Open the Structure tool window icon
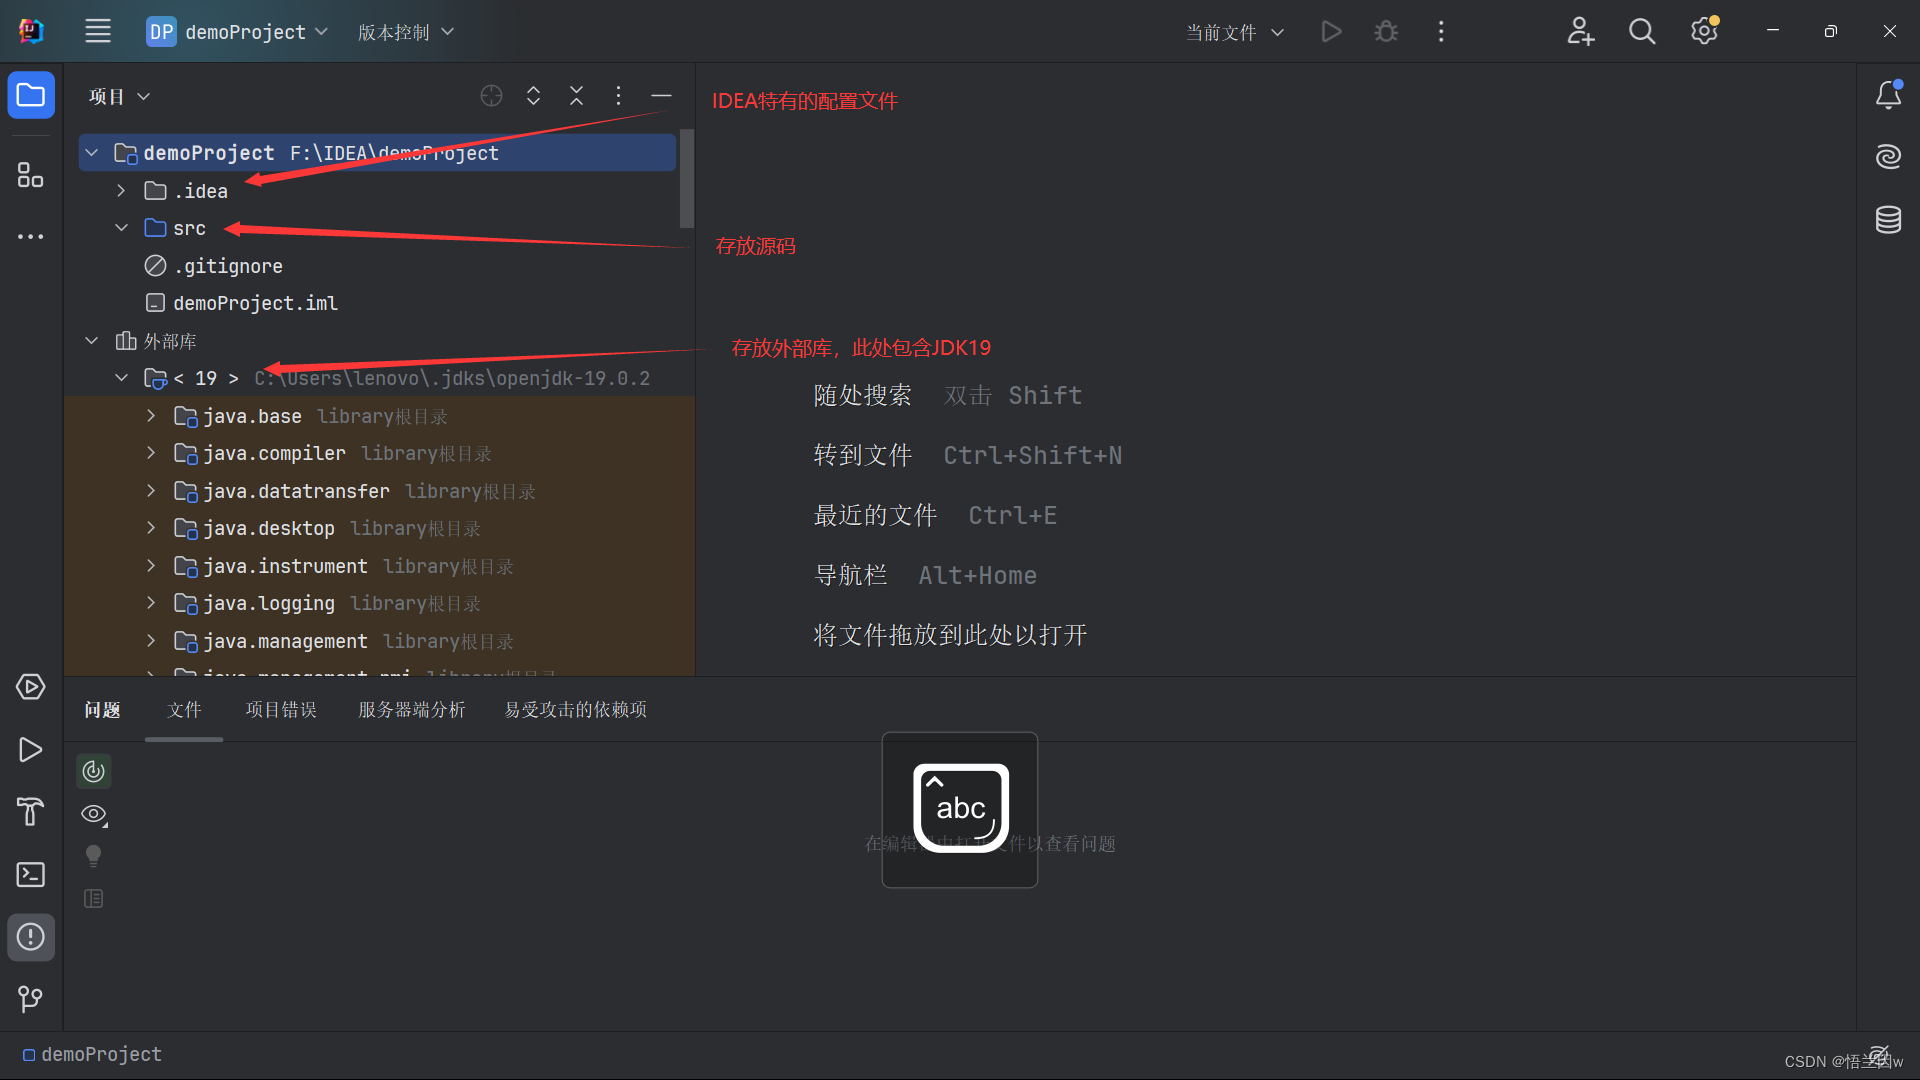Viewport: 1920px width, 1080px height. 31,175
